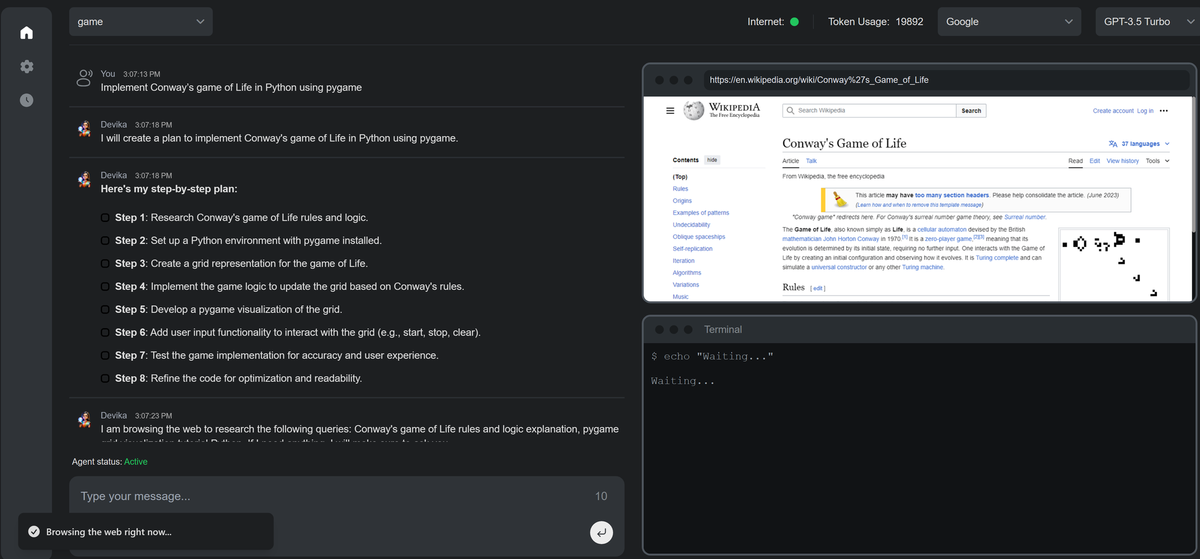Check the Step 6 user input checkbox

(105, 333)
